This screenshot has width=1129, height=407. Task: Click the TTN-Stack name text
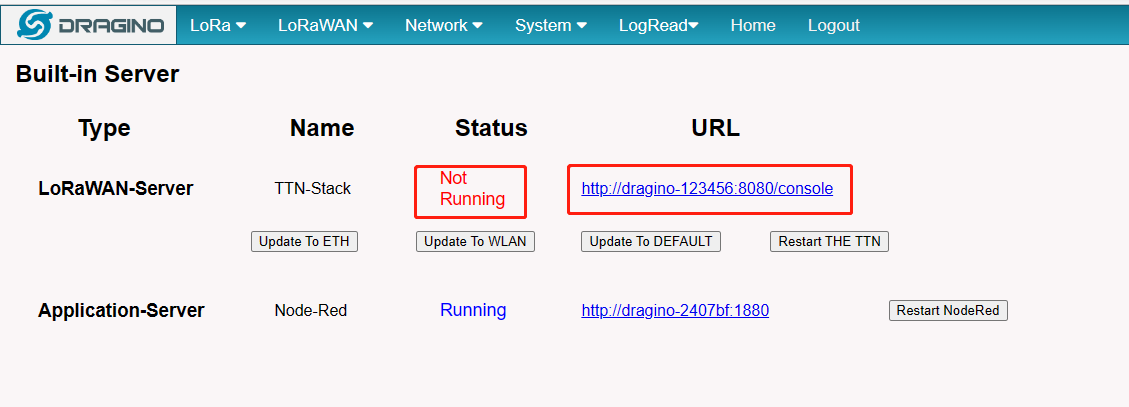312,189
